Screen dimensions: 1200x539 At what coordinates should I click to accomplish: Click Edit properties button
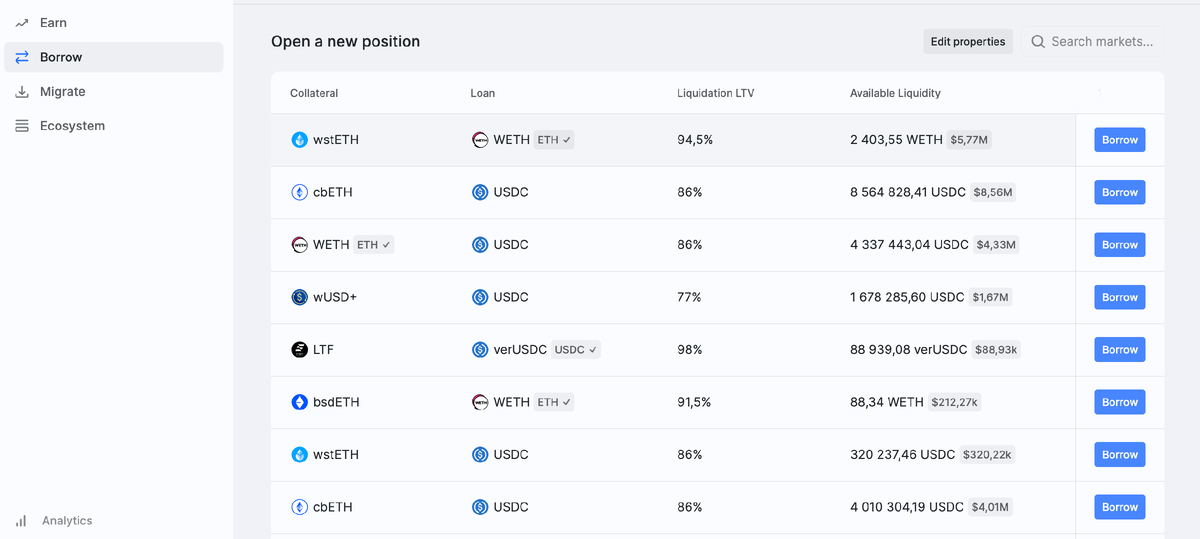[x=967, y=42]
